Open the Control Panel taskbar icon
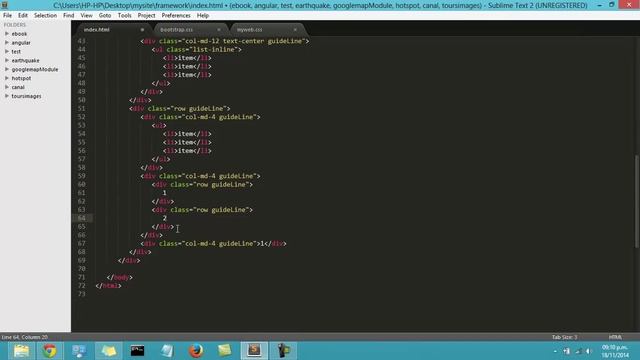 tap(79, 351)
